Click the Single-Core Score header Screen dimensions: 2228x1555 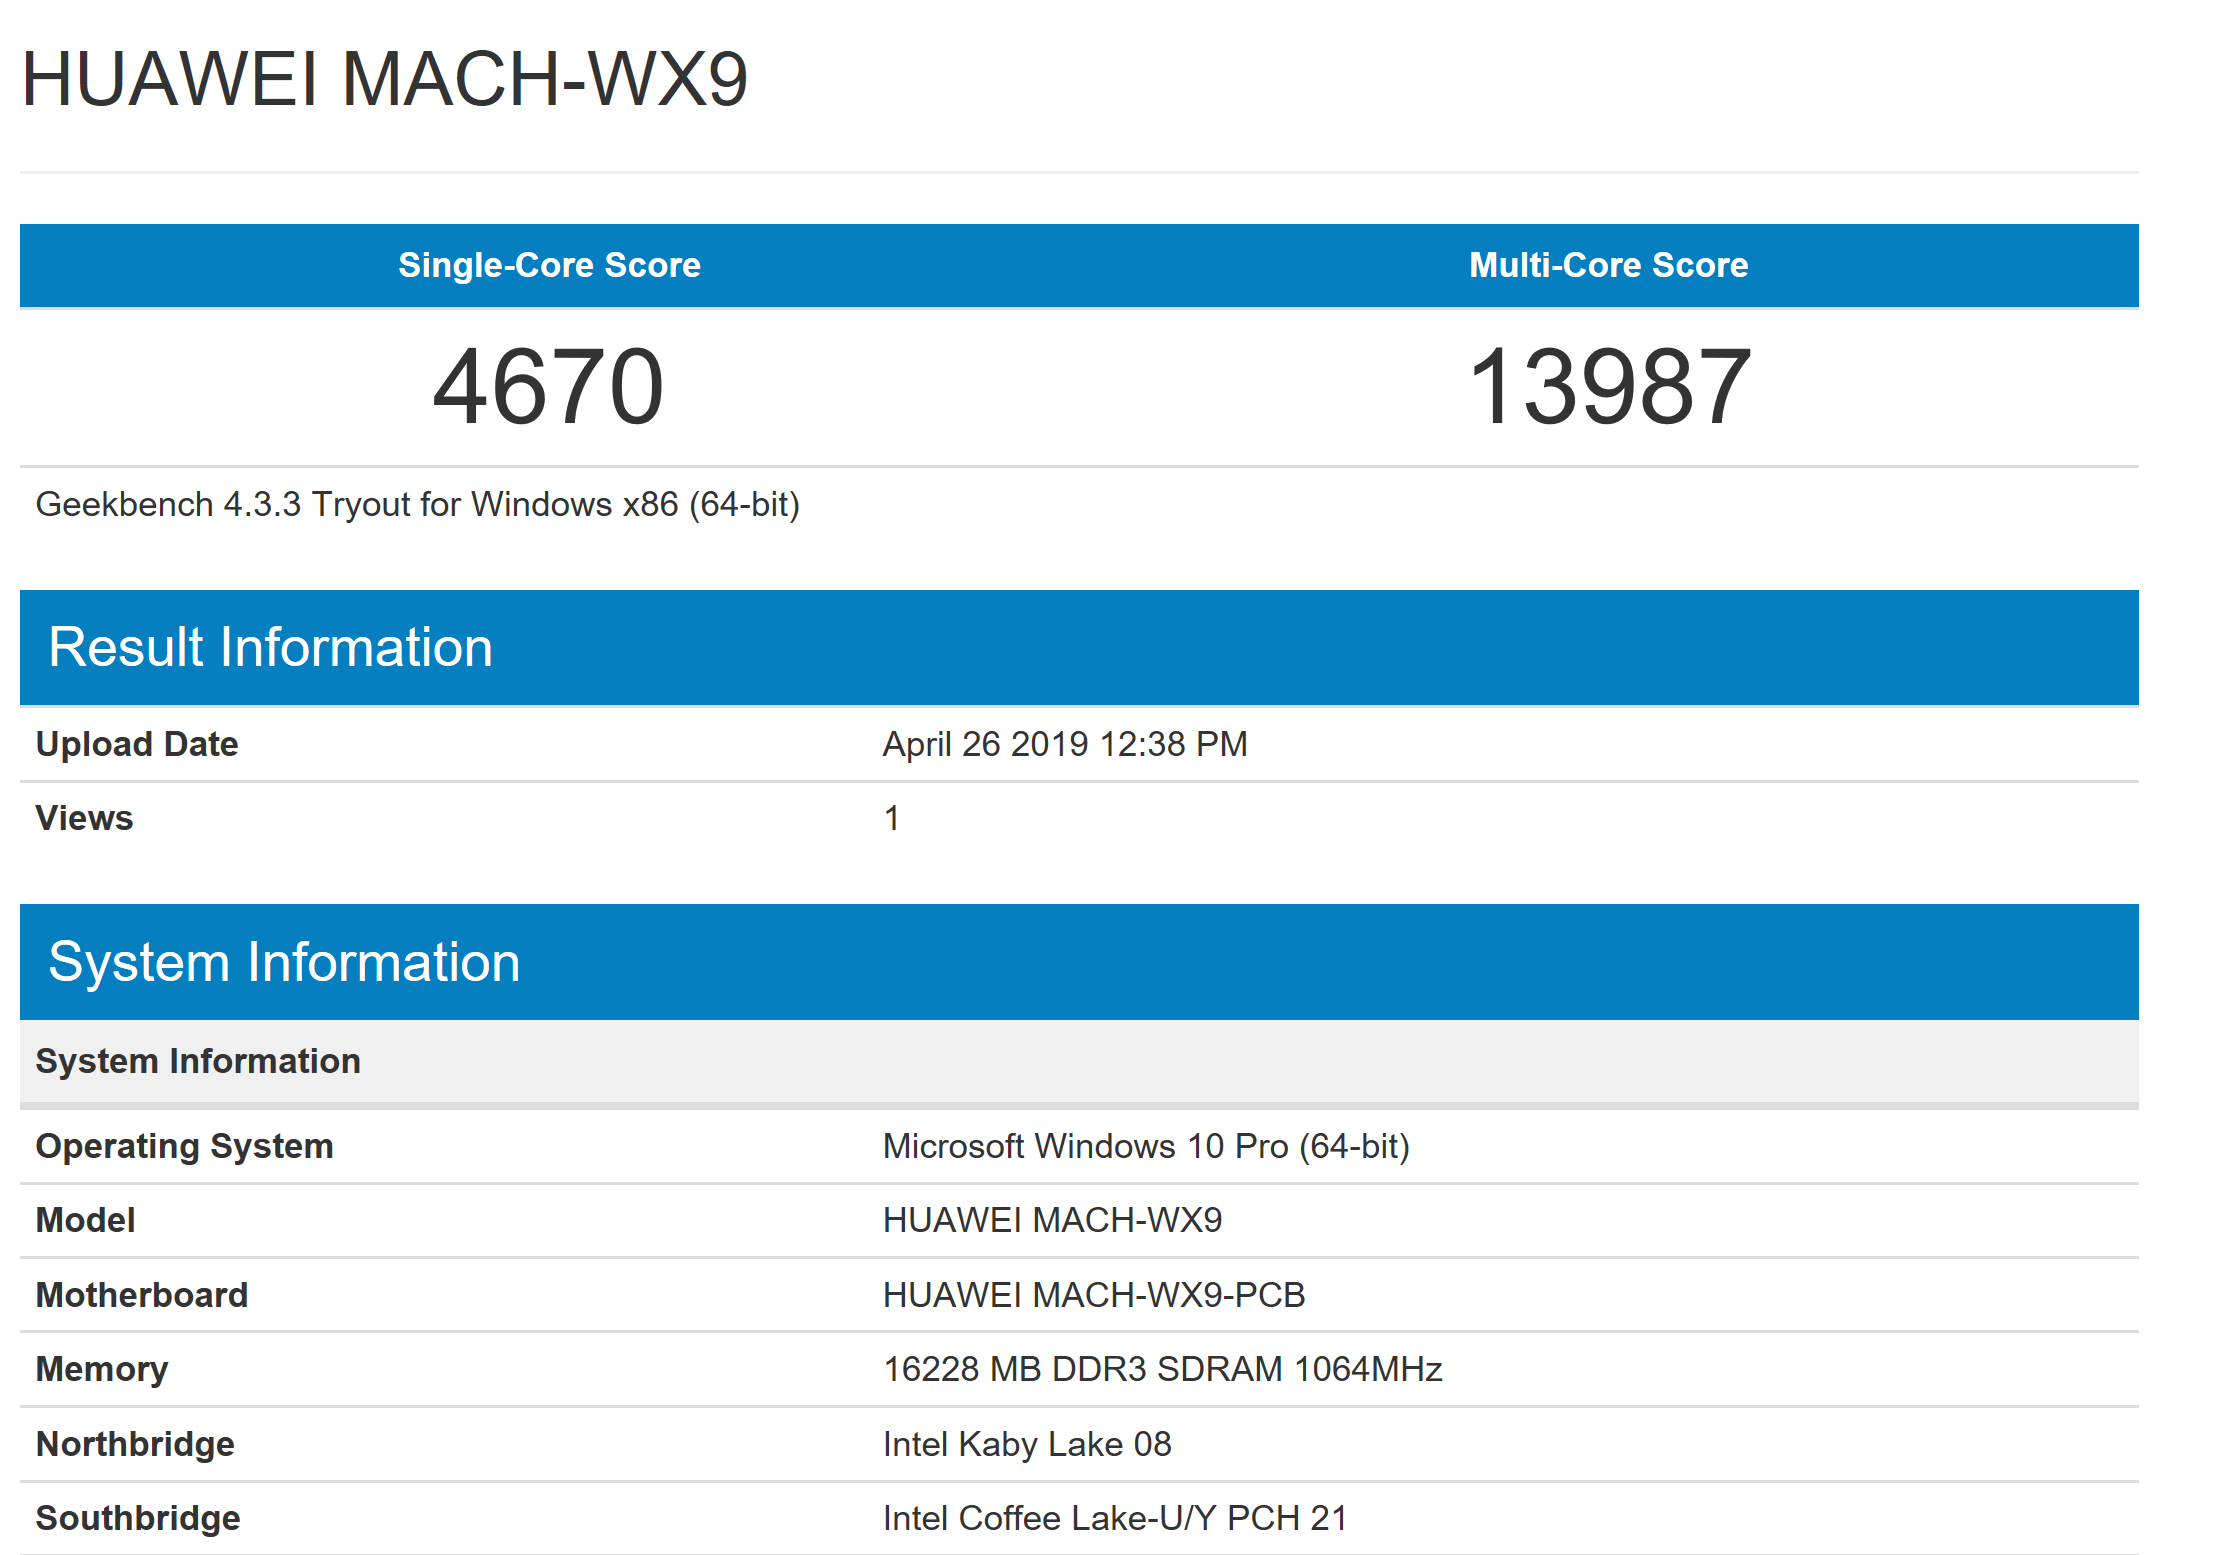tap(549, 265)
